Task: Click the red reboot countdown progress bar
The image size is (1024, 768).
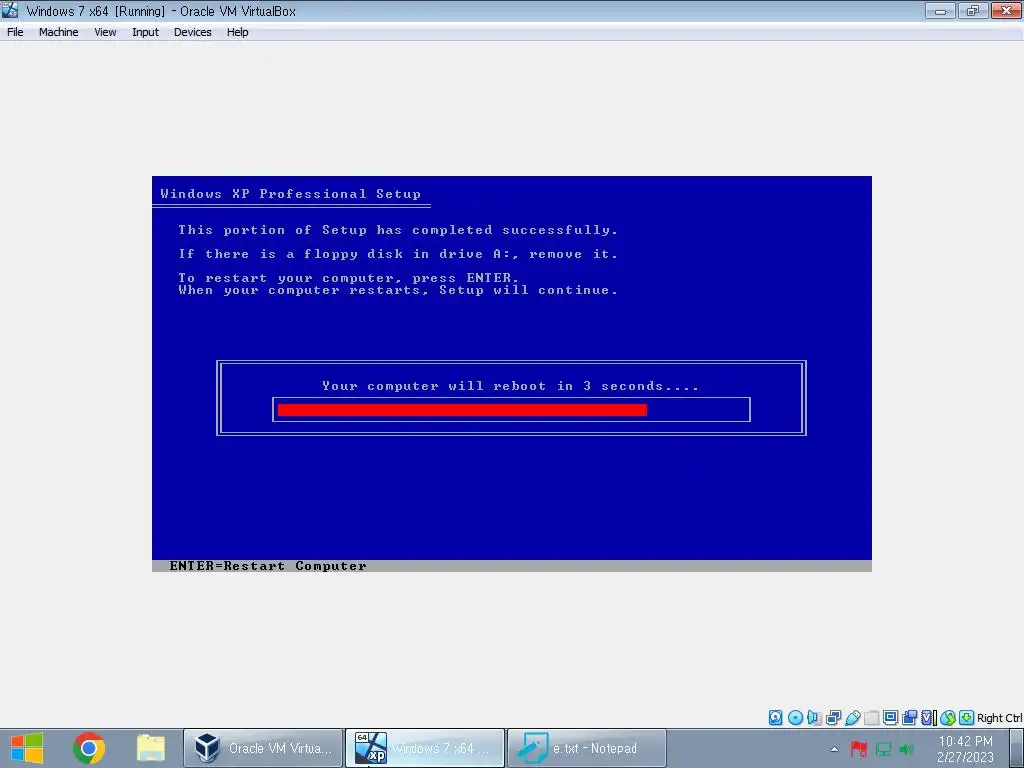Action: click(462, 410)
